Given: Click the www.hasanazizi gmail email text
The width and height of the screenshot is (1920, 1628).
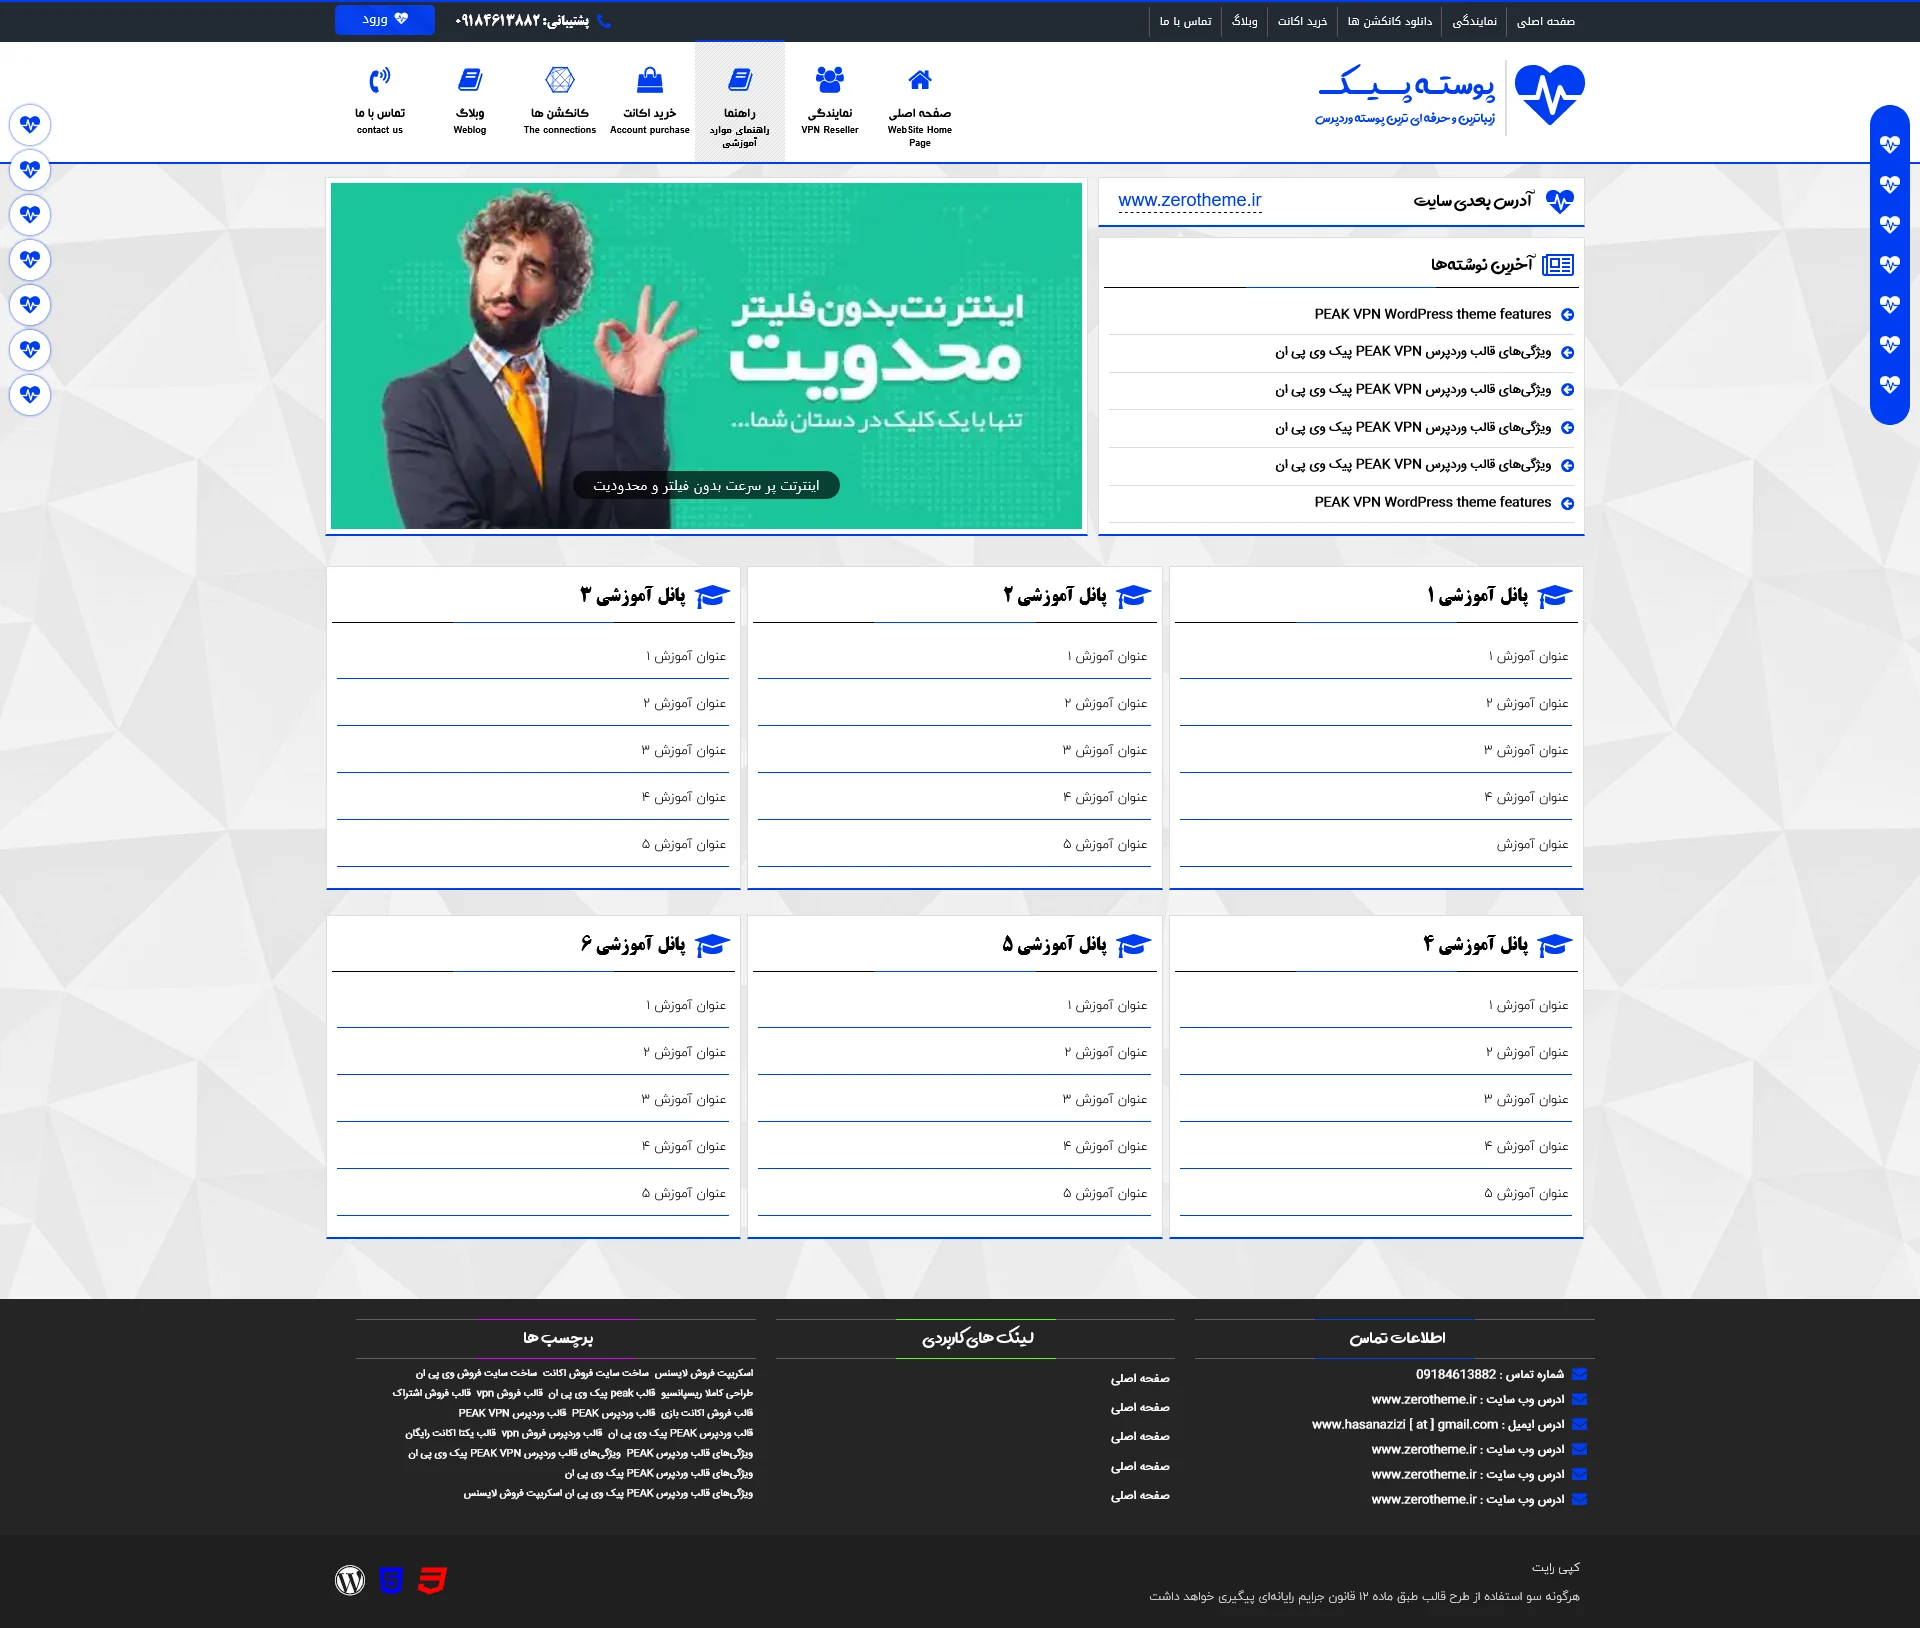Looking at the screenshot, I should [1405, 1424].
